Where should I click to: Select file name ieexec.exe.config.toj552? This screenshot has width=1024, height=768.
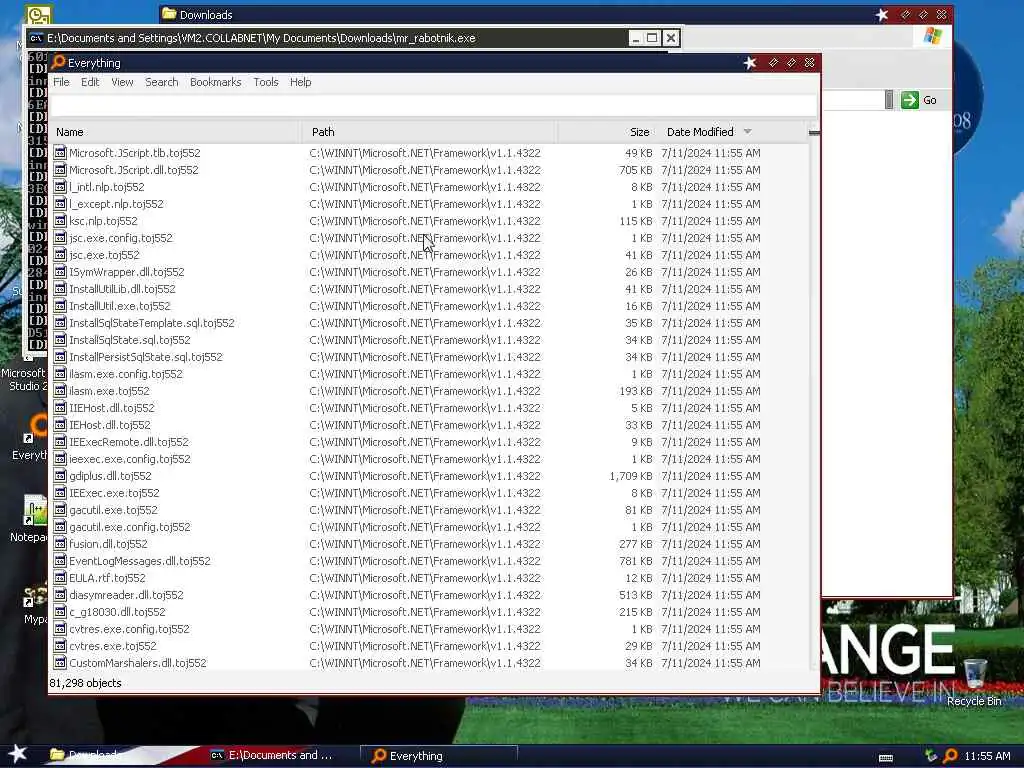click(130, 459)
